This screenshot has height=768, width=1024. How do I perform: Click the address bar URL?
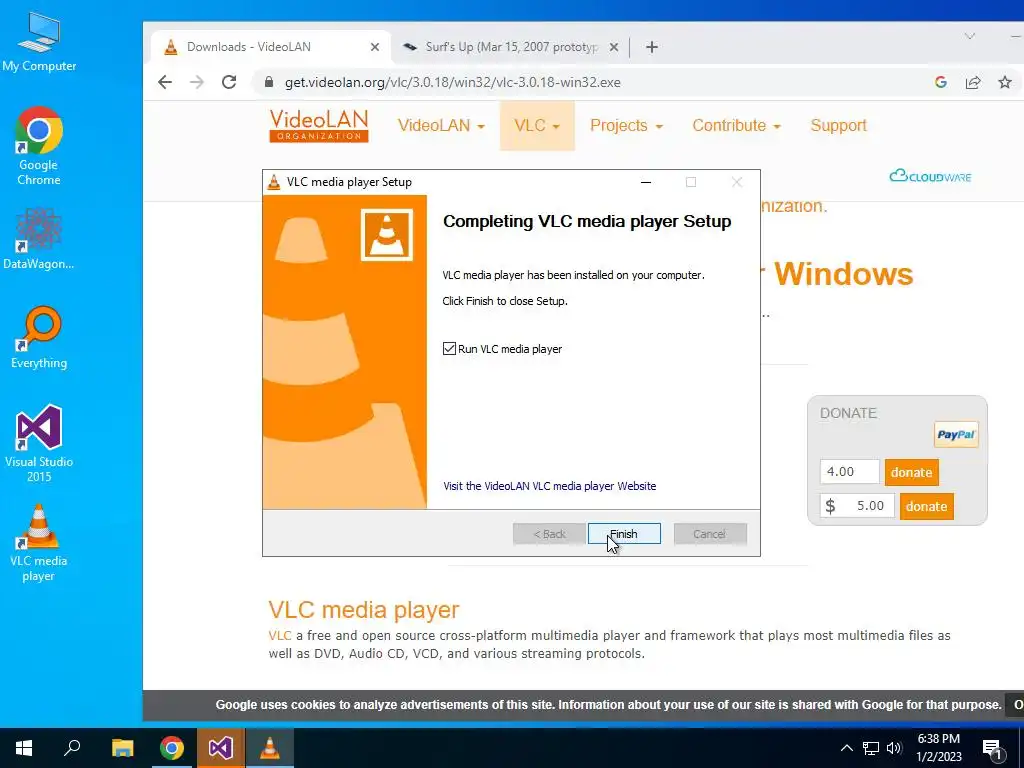point(453,82)
